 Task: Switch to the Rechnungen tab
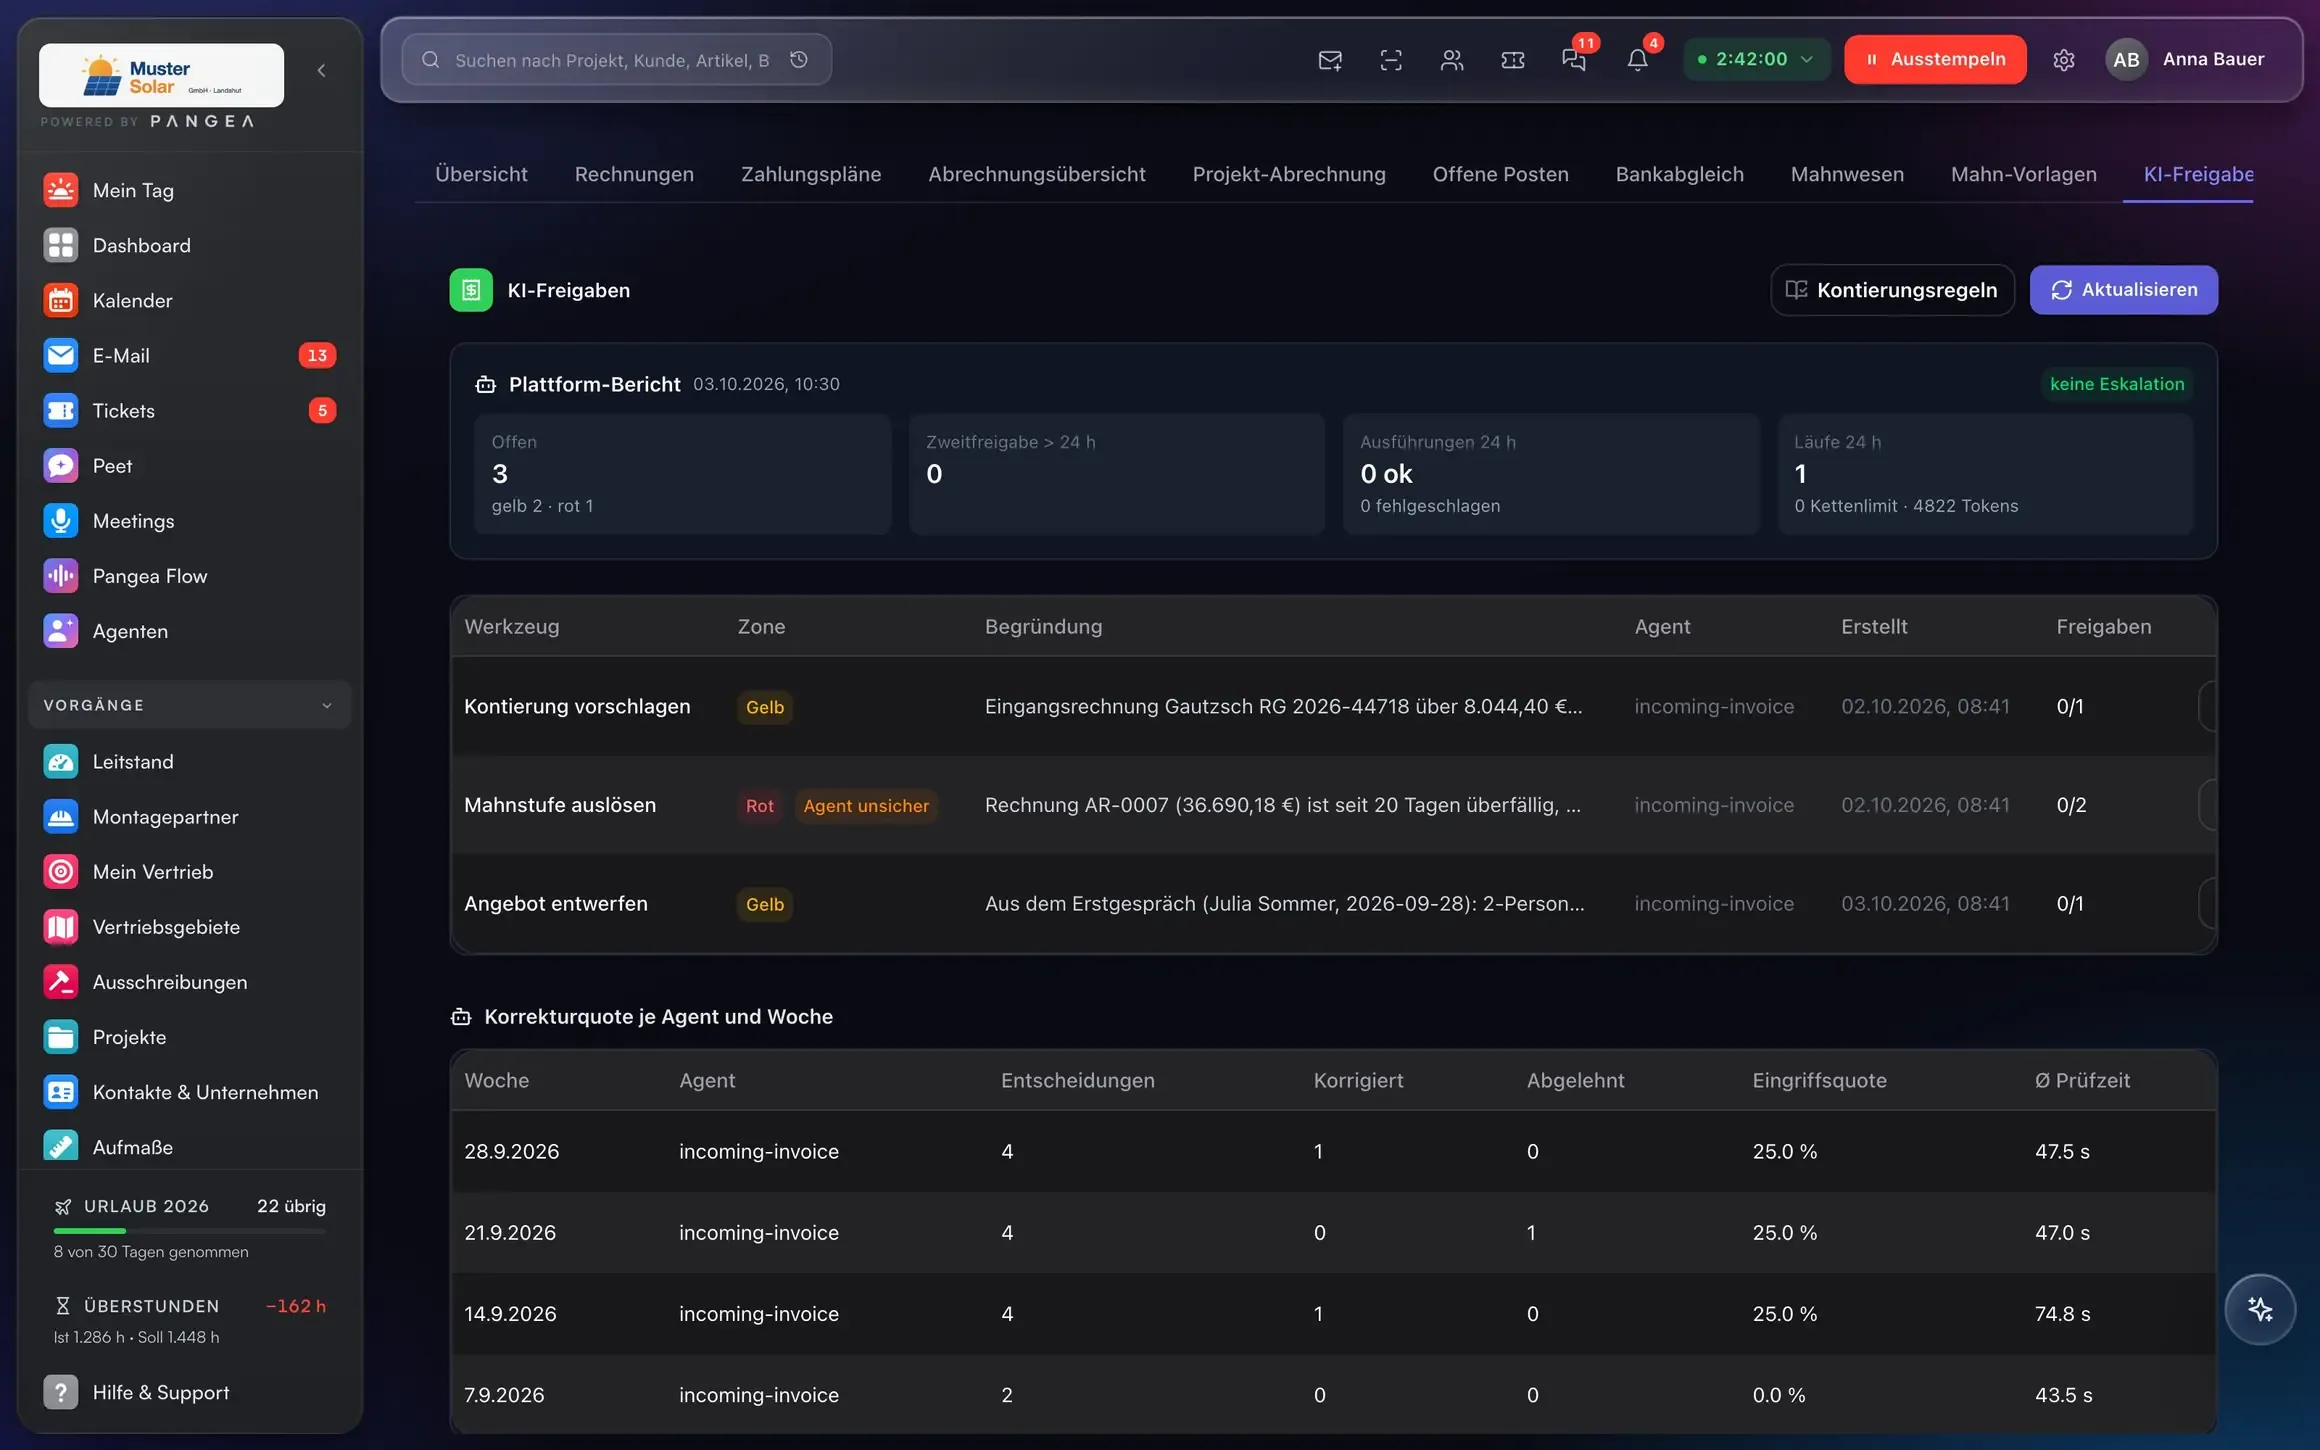[x=634, y=174]
